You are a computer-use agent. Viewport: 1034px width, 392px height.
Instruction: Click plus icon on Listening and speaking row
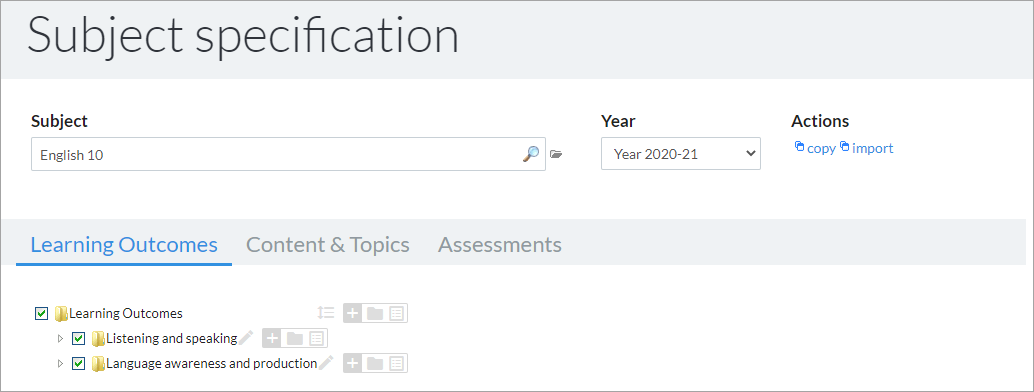click(x=272, y=339)
